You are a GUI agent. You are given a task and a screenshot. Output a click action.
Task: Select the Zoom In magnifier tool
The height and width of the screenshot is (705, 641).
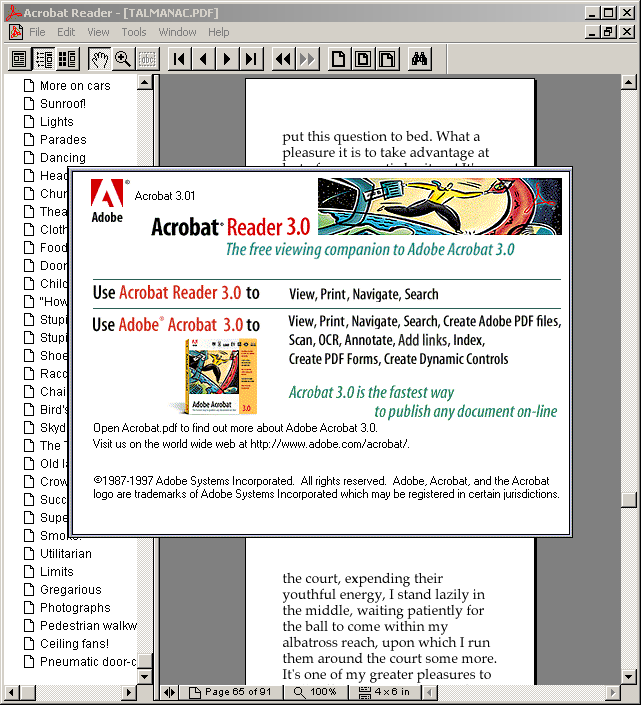123,59
